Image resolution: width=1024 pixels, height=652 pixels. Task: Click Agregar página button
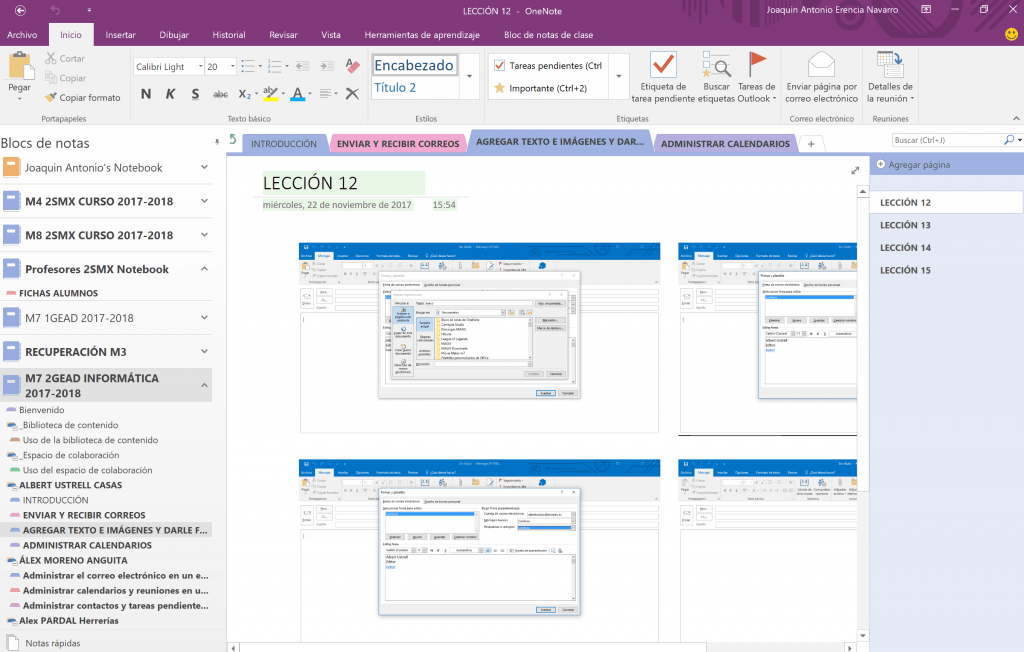click(913, 165)
